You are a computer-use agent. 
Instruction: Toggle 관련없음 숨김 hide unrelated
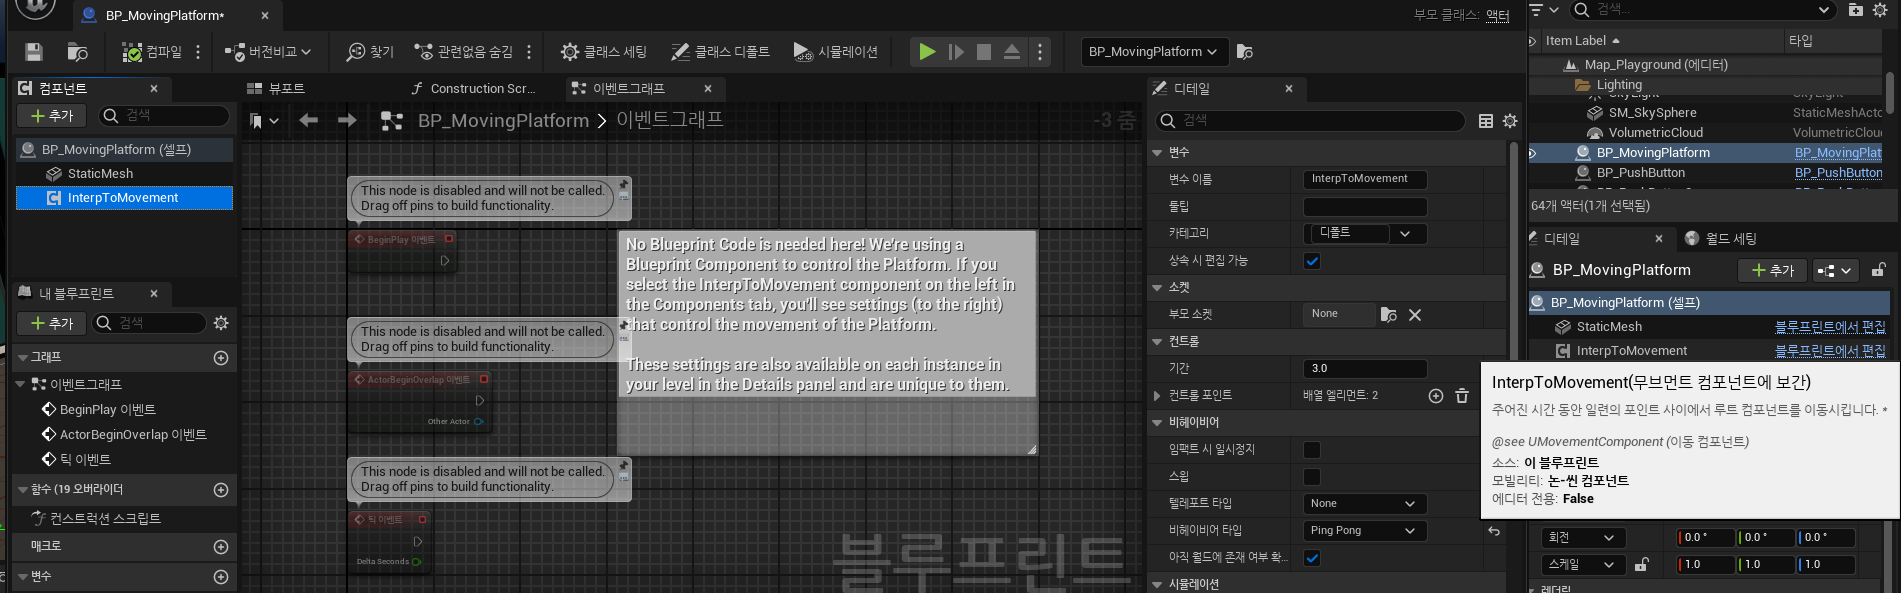click(463, 52)
